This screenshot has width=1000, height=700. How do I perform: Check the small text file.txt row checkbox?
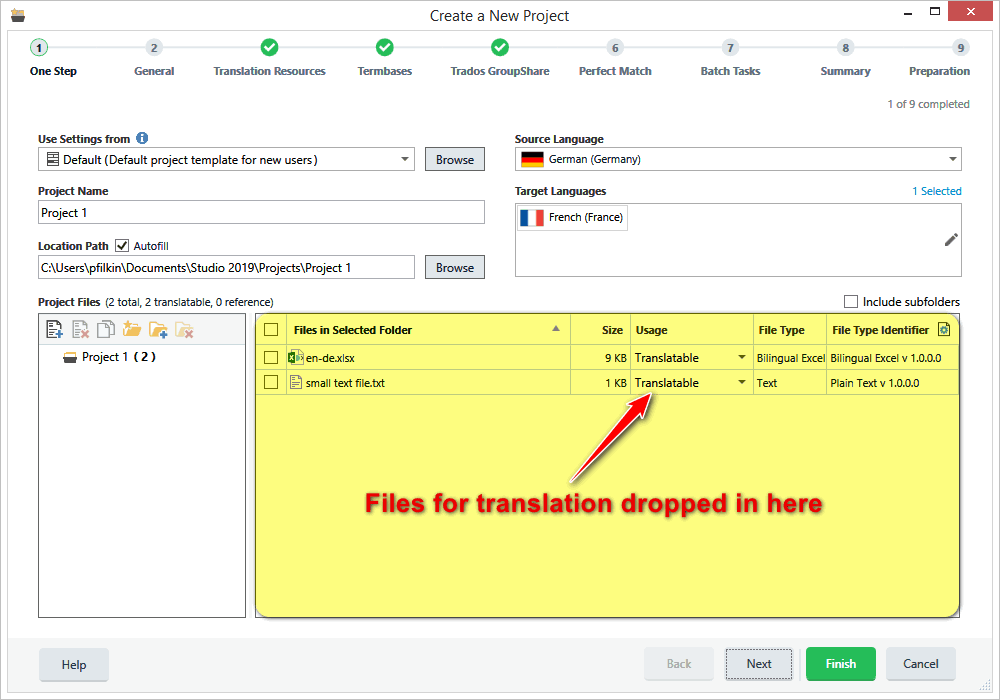pos(271,383)
